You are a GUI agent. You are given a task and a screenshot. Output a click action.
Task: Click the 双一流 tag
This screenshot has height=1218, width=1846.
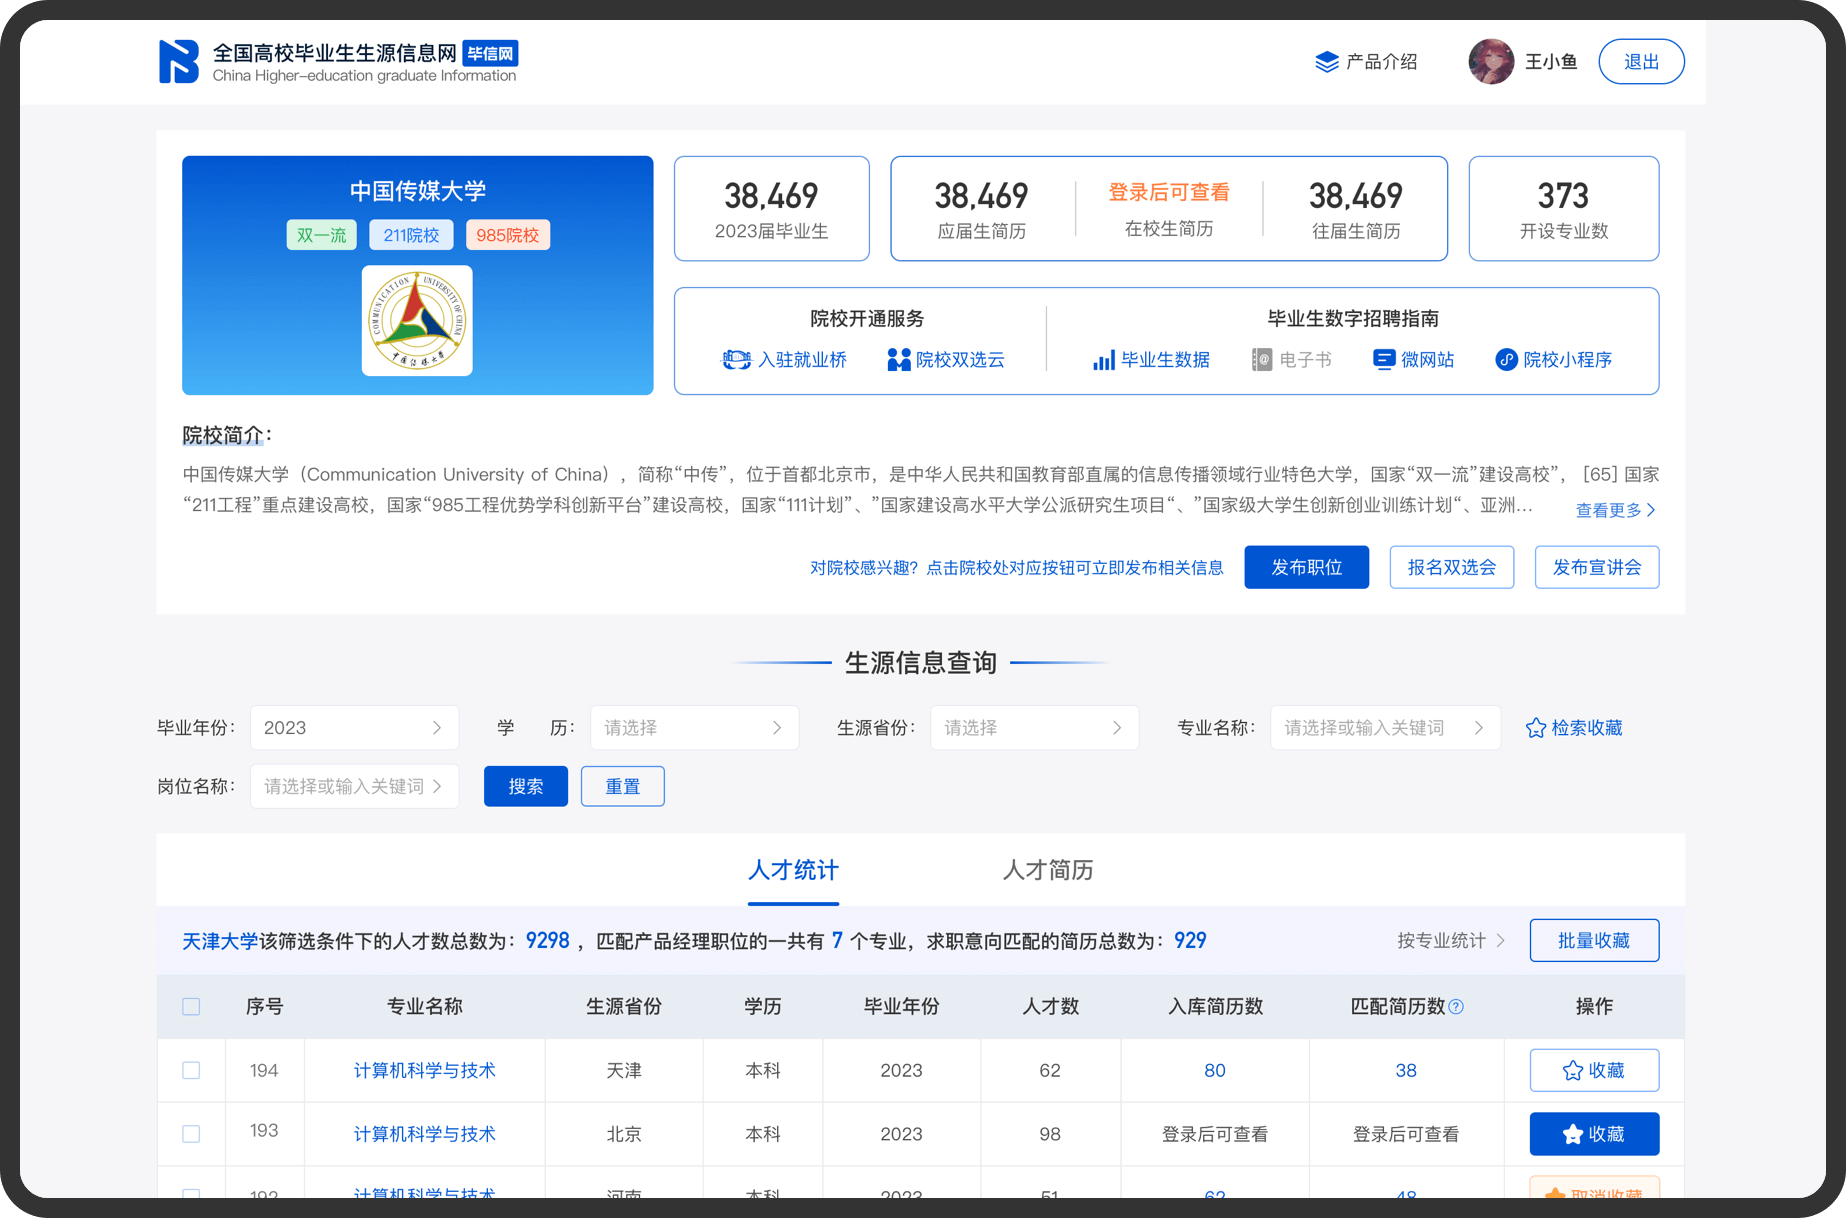[321, 235]
